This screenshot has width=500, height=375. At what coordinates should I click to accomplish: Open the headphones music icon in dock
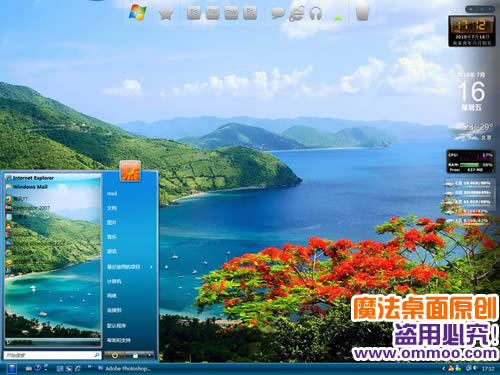point(315,14)
